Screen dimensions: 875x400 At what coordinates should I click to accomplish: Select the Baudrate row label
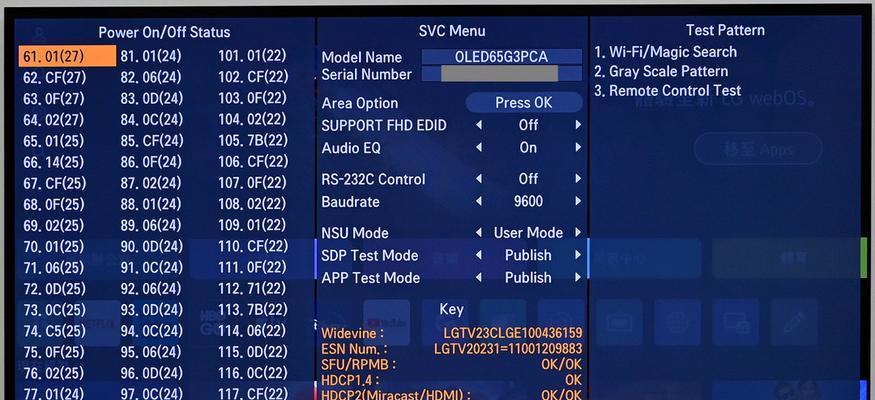coord(350,201)
